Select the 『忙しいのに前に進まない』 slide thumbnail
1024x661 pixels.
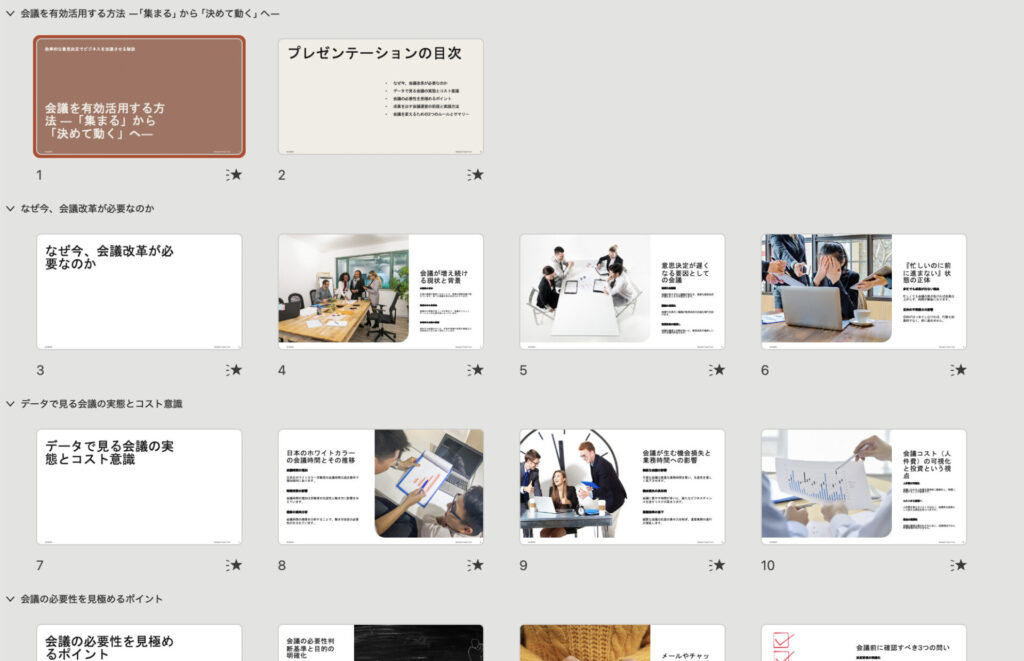864,291
